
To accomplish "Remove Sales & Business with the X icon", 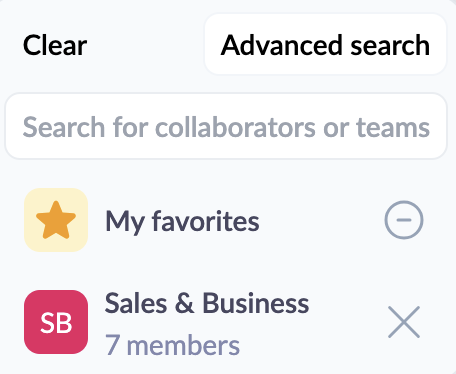I will point(404,322).
